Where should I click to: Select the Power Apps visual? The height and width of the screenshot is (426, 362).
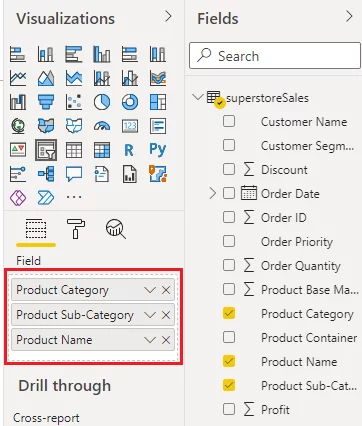tap(18, 198)
